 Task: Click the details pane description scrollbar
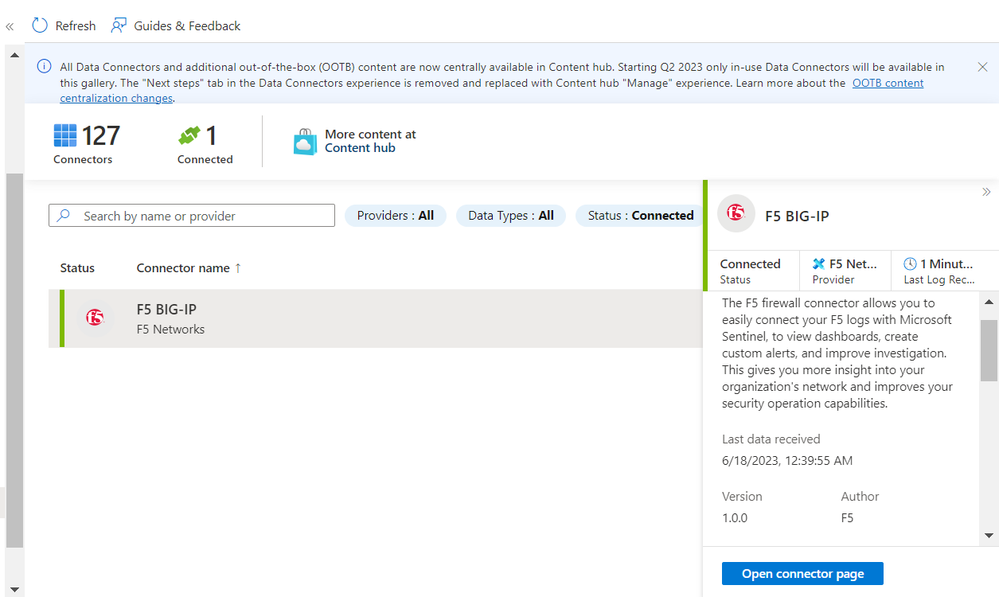click(x=989, y=350)
